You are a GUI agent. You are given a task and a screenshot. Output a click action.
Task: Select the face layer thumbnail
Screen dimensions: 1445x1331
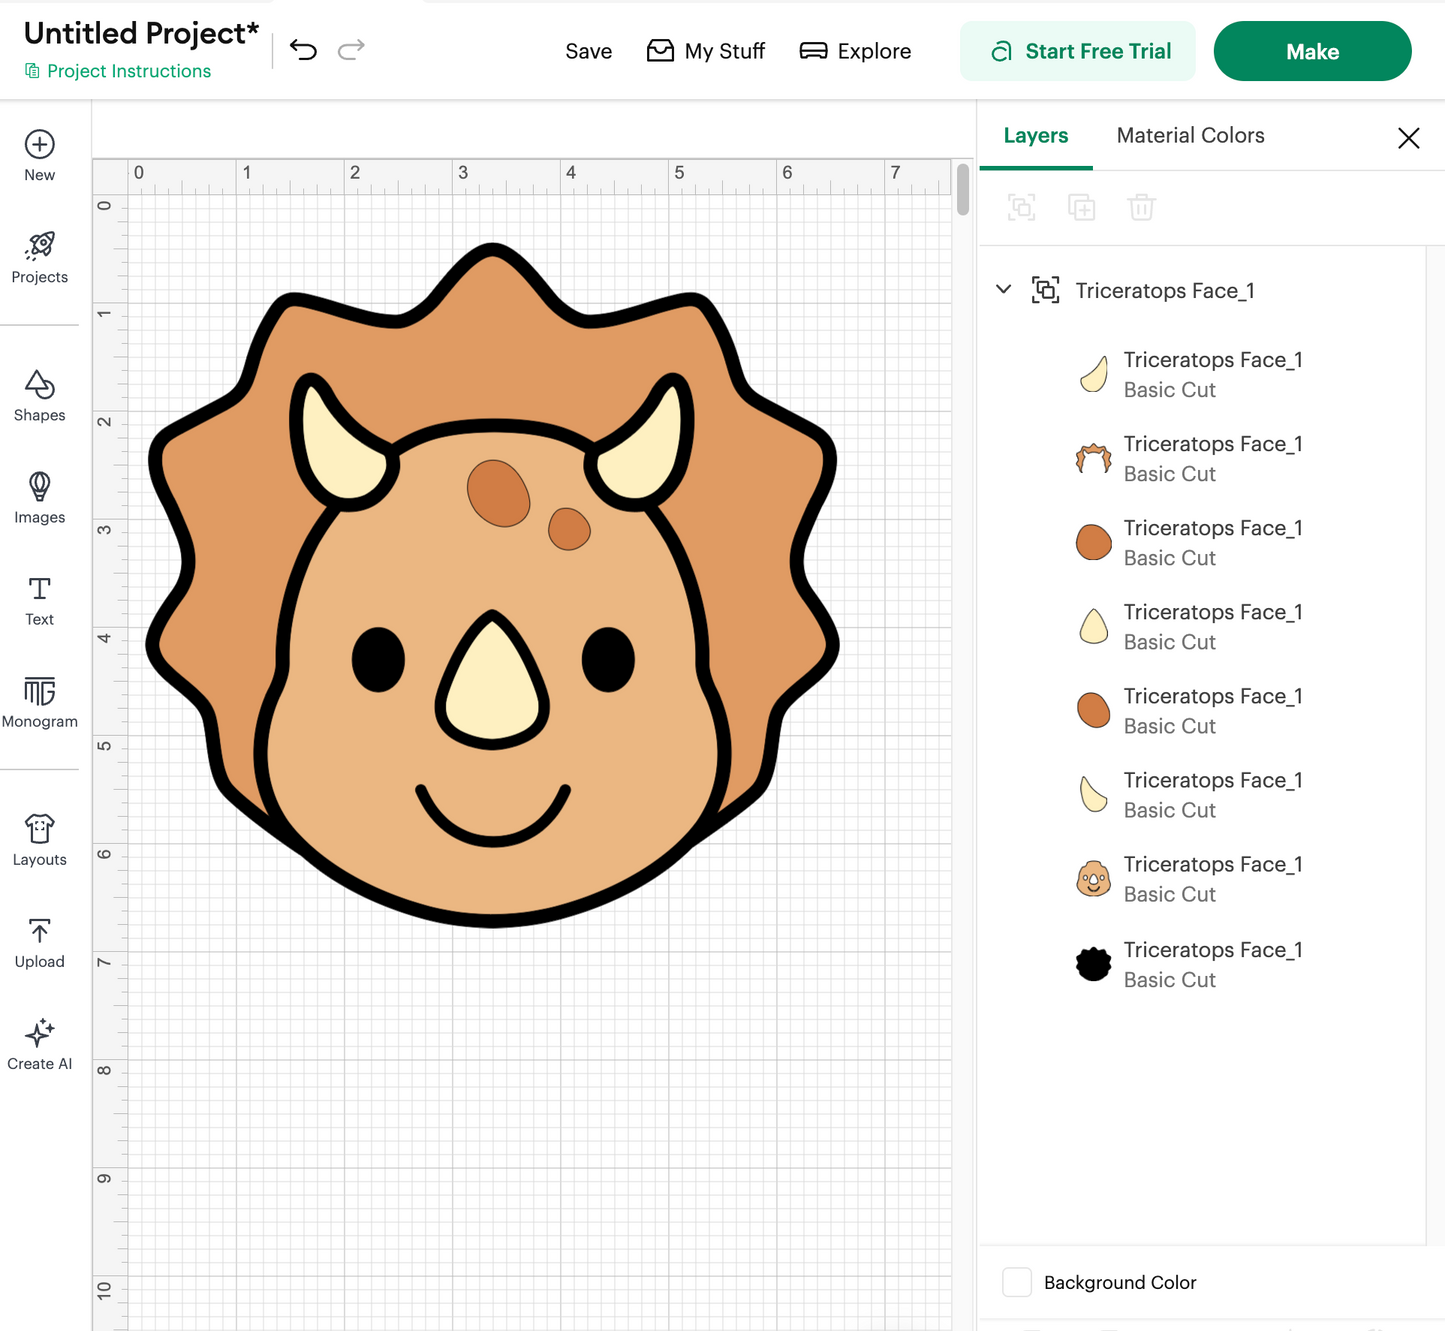pos(1093,878)
